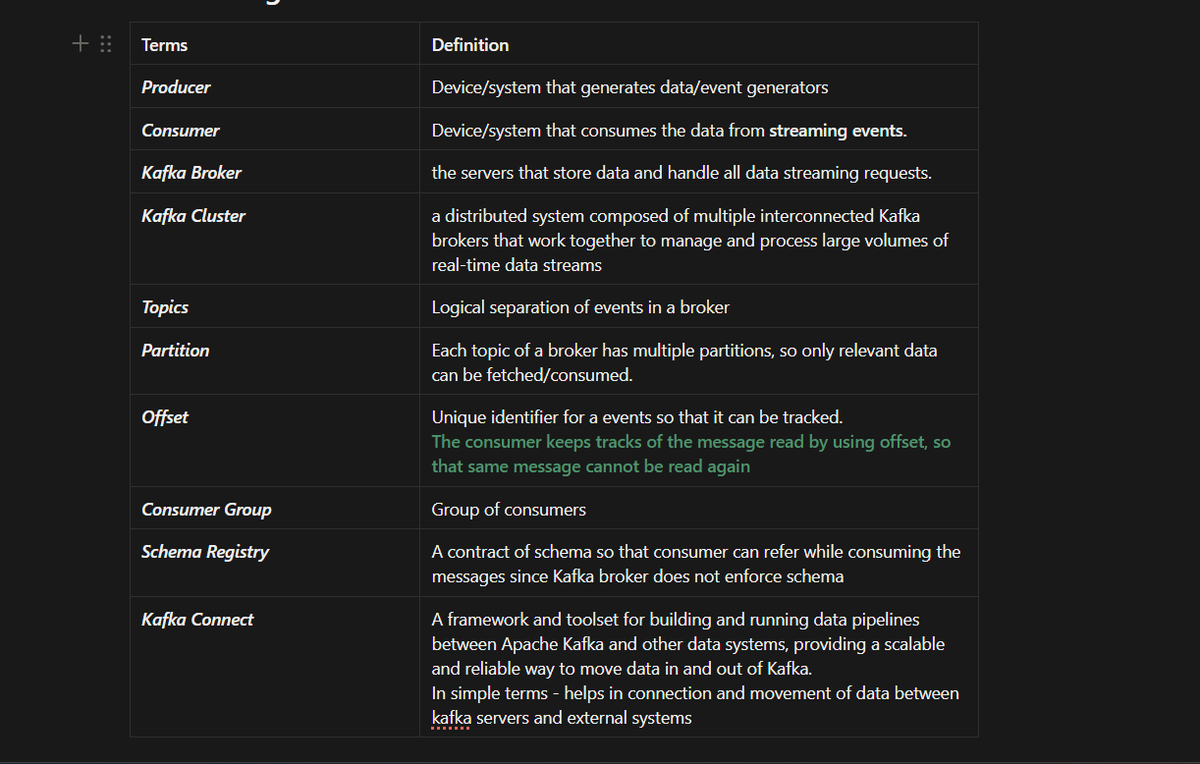Click the definition starting 'a distributed system composed'

point(690,240)
